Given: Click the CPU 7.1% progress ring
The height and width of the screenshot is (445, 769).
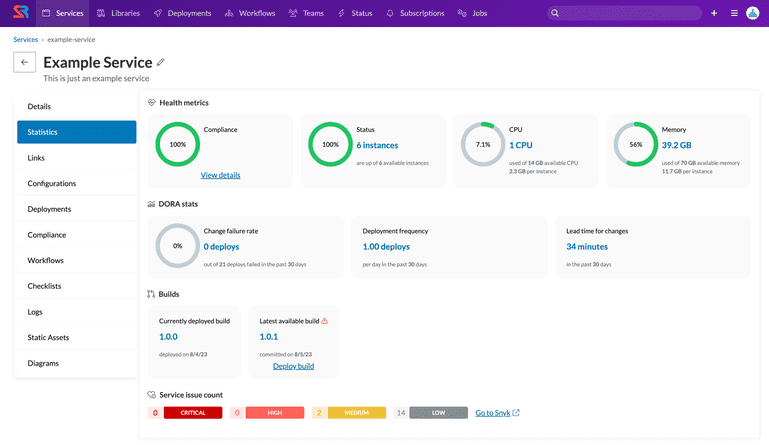Looking at the screenshot, I should [483, 144].
